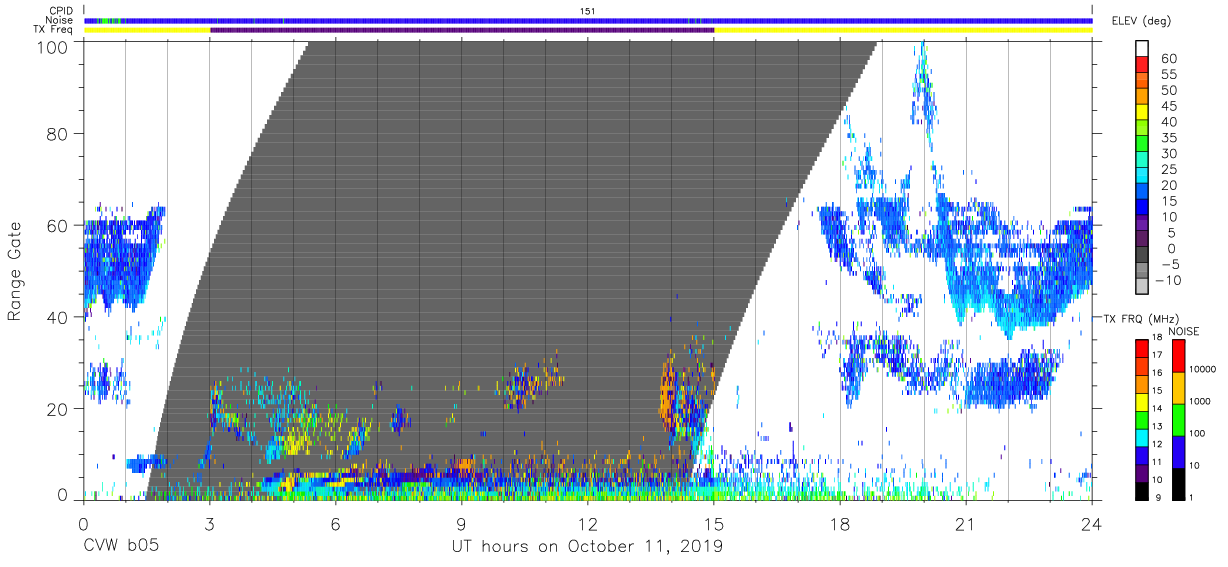Click the '100' tick on the Range Gate axis

click(55, 46)
